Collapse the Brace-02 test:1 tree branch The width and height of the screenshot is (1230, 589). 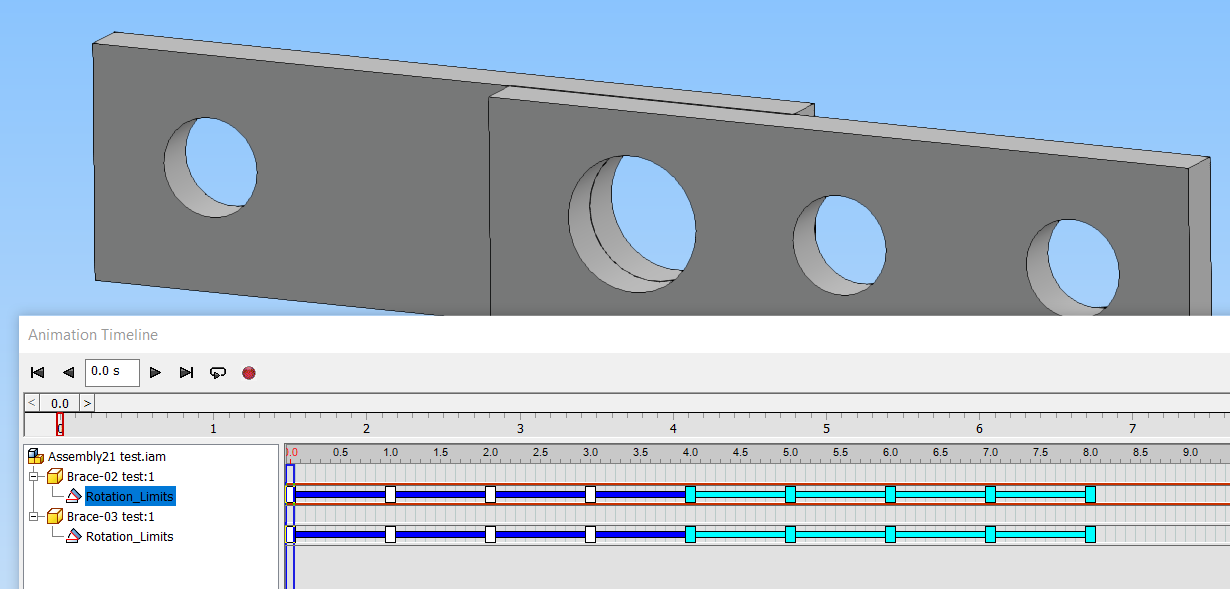click(33, 476)
